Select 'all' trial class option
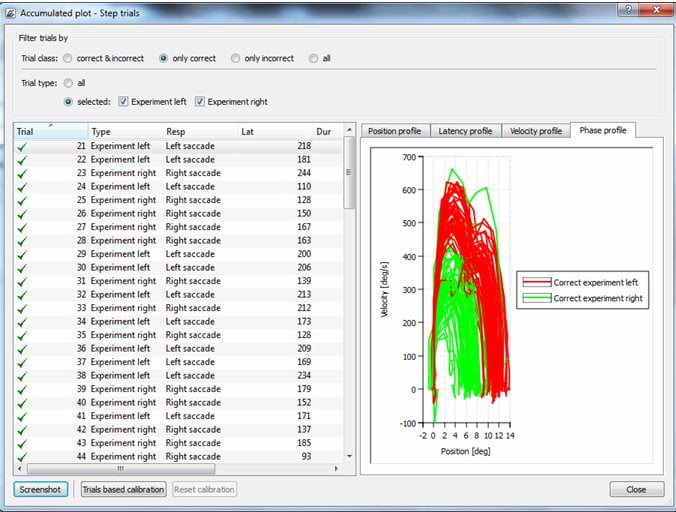 pos(313,58)
